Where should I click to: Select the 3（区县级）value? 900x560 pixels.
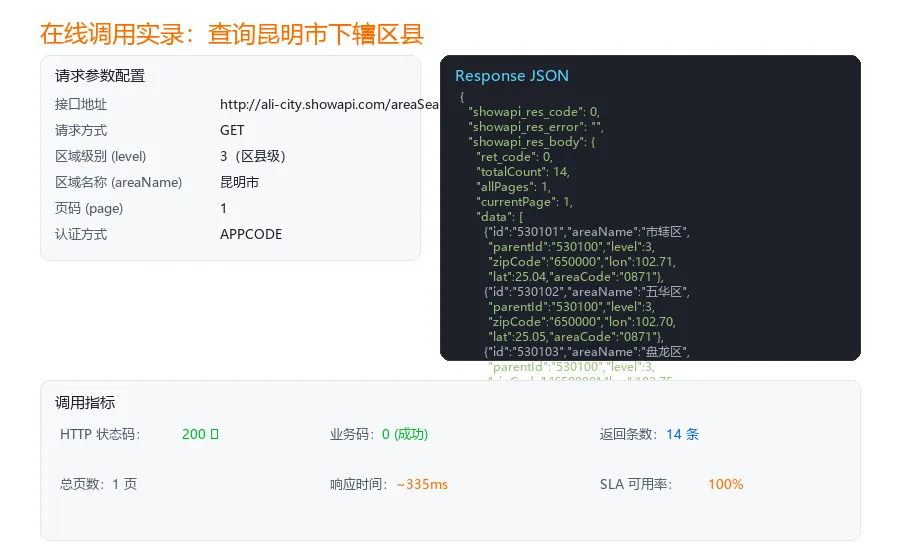pyautogui.click(x=253, y=156)
